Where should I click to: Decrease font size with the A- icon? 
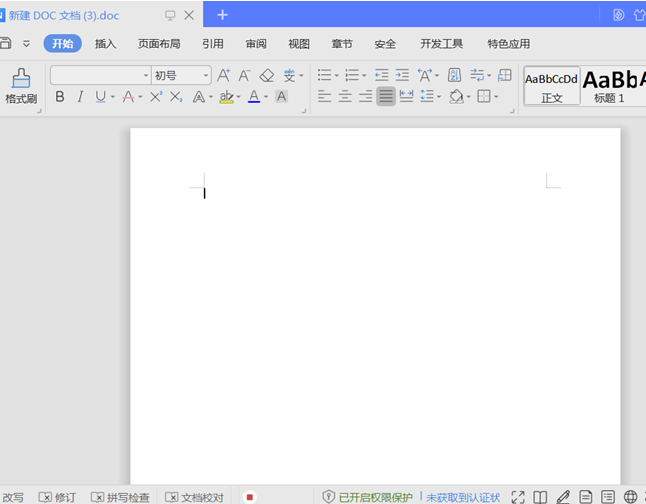point(244,75)
